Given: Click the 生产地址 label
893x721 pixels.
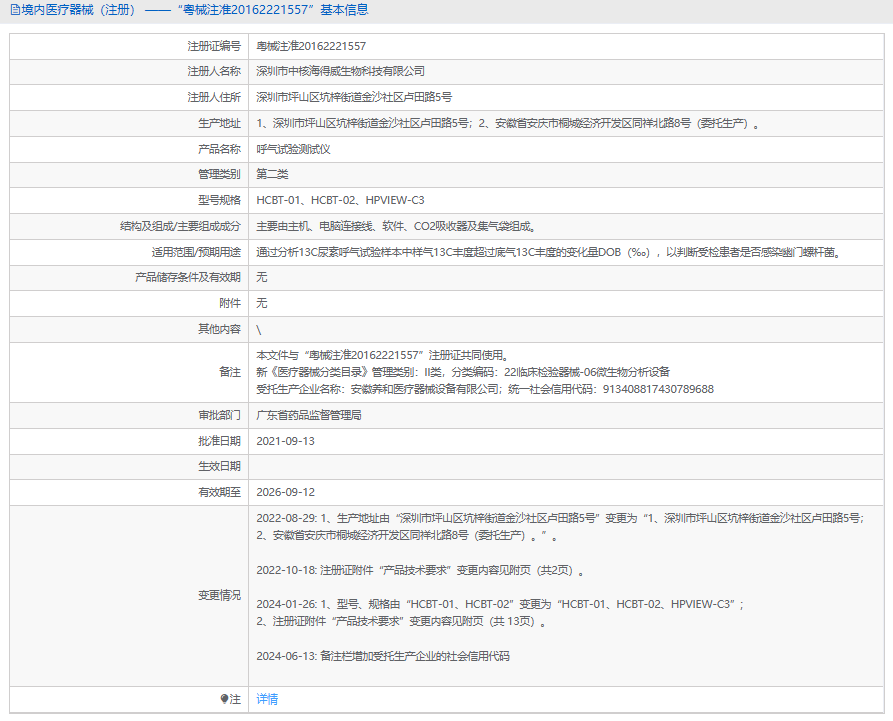Looking at the screenshot, I should pos(219,123).
